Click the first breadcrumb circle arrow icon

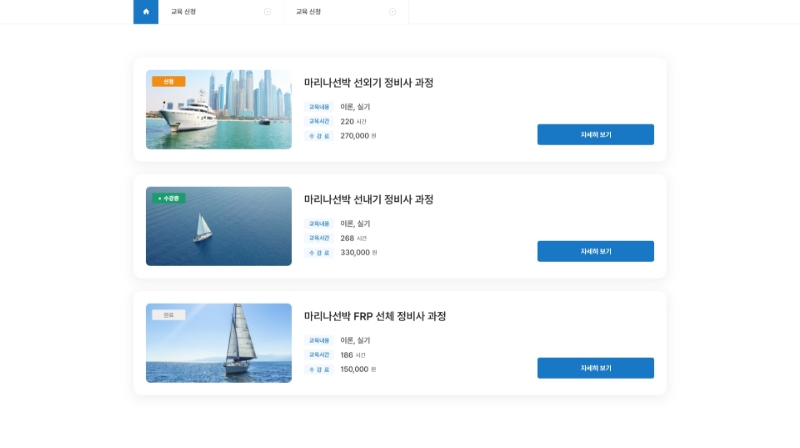267,12
